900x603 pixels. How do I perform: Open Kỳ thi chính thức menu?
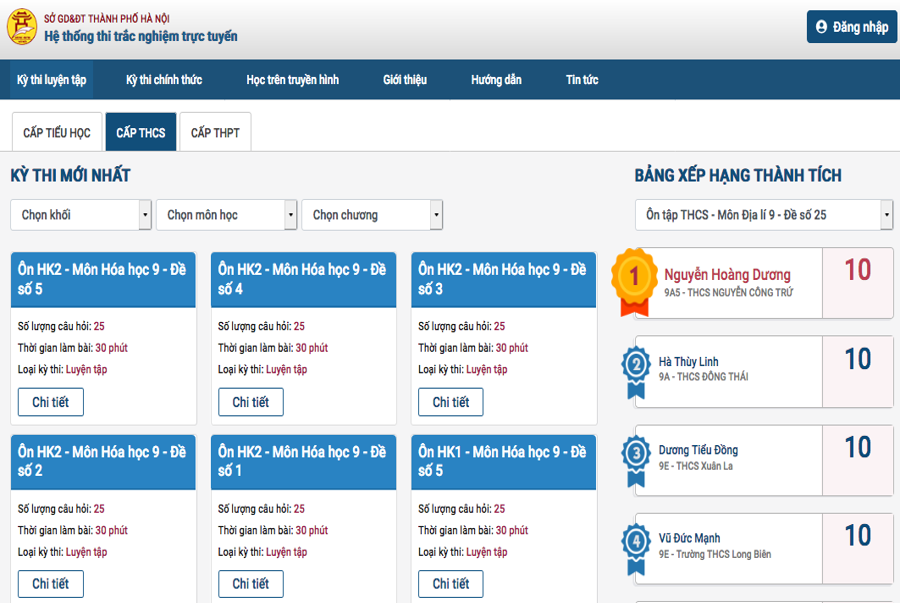(x=164, y=80)
